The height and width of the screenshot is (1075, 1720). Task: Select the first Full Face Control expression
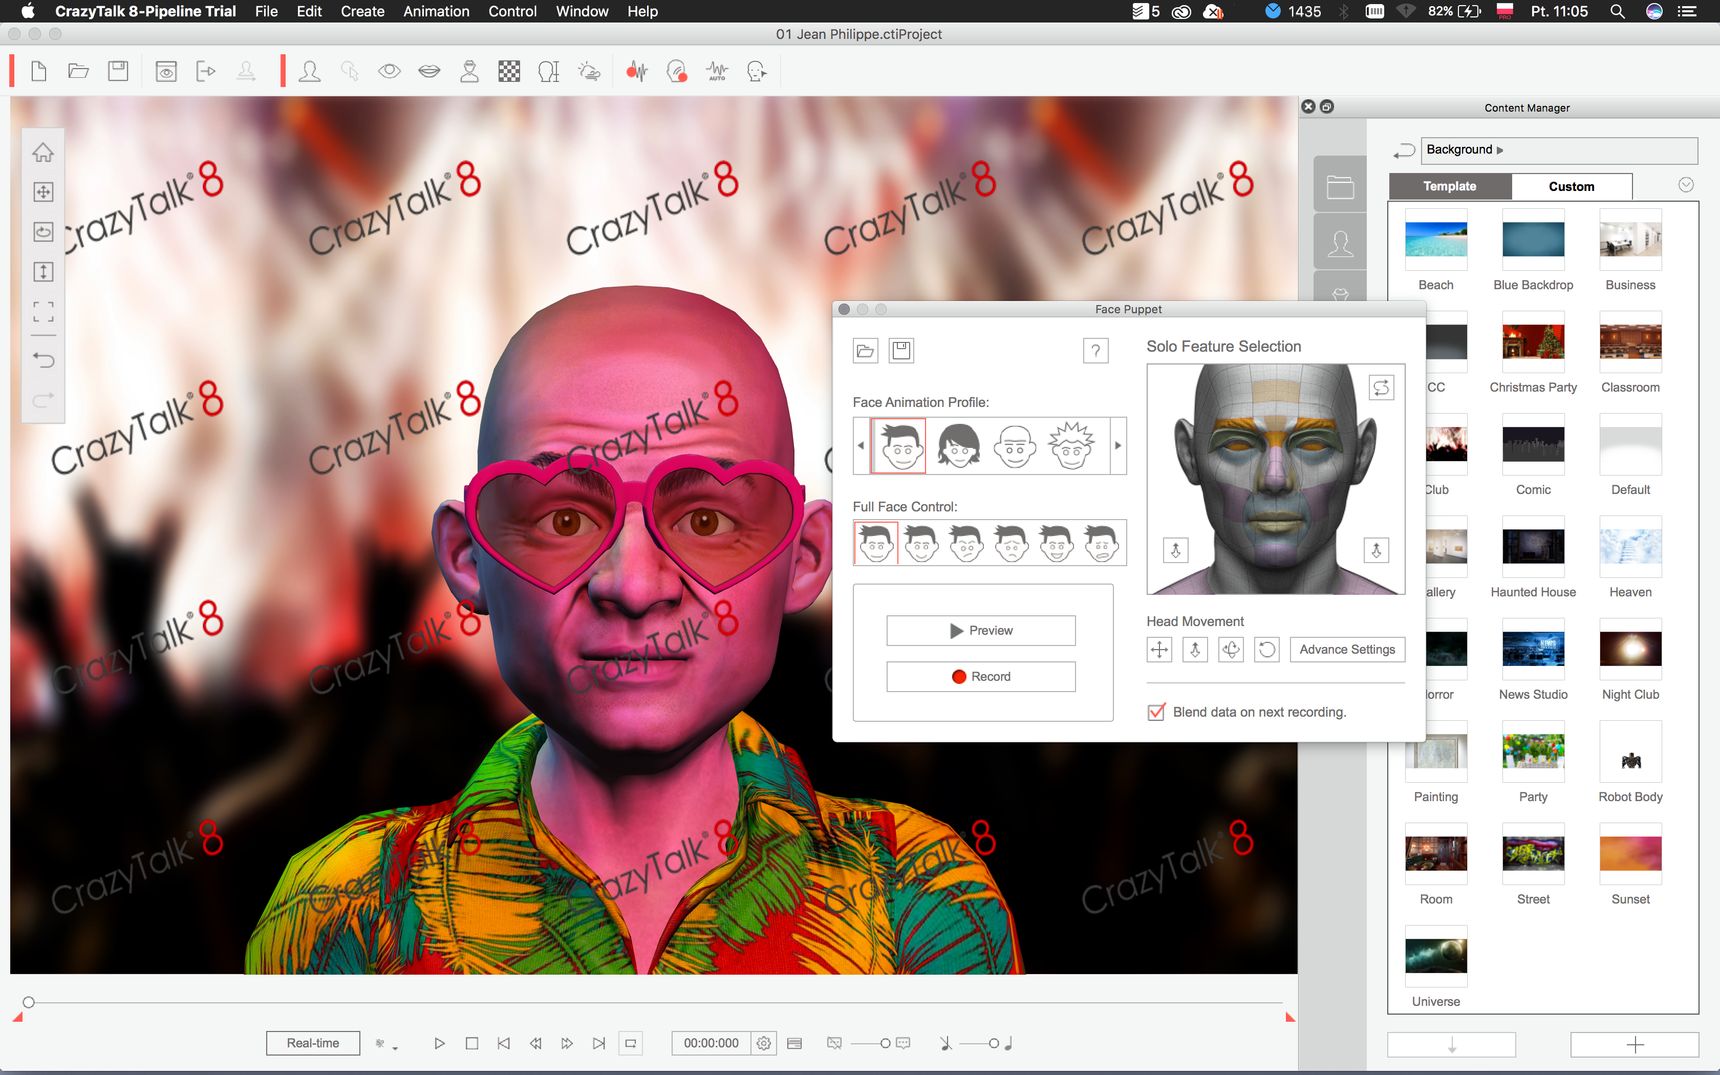pos(876,543)
